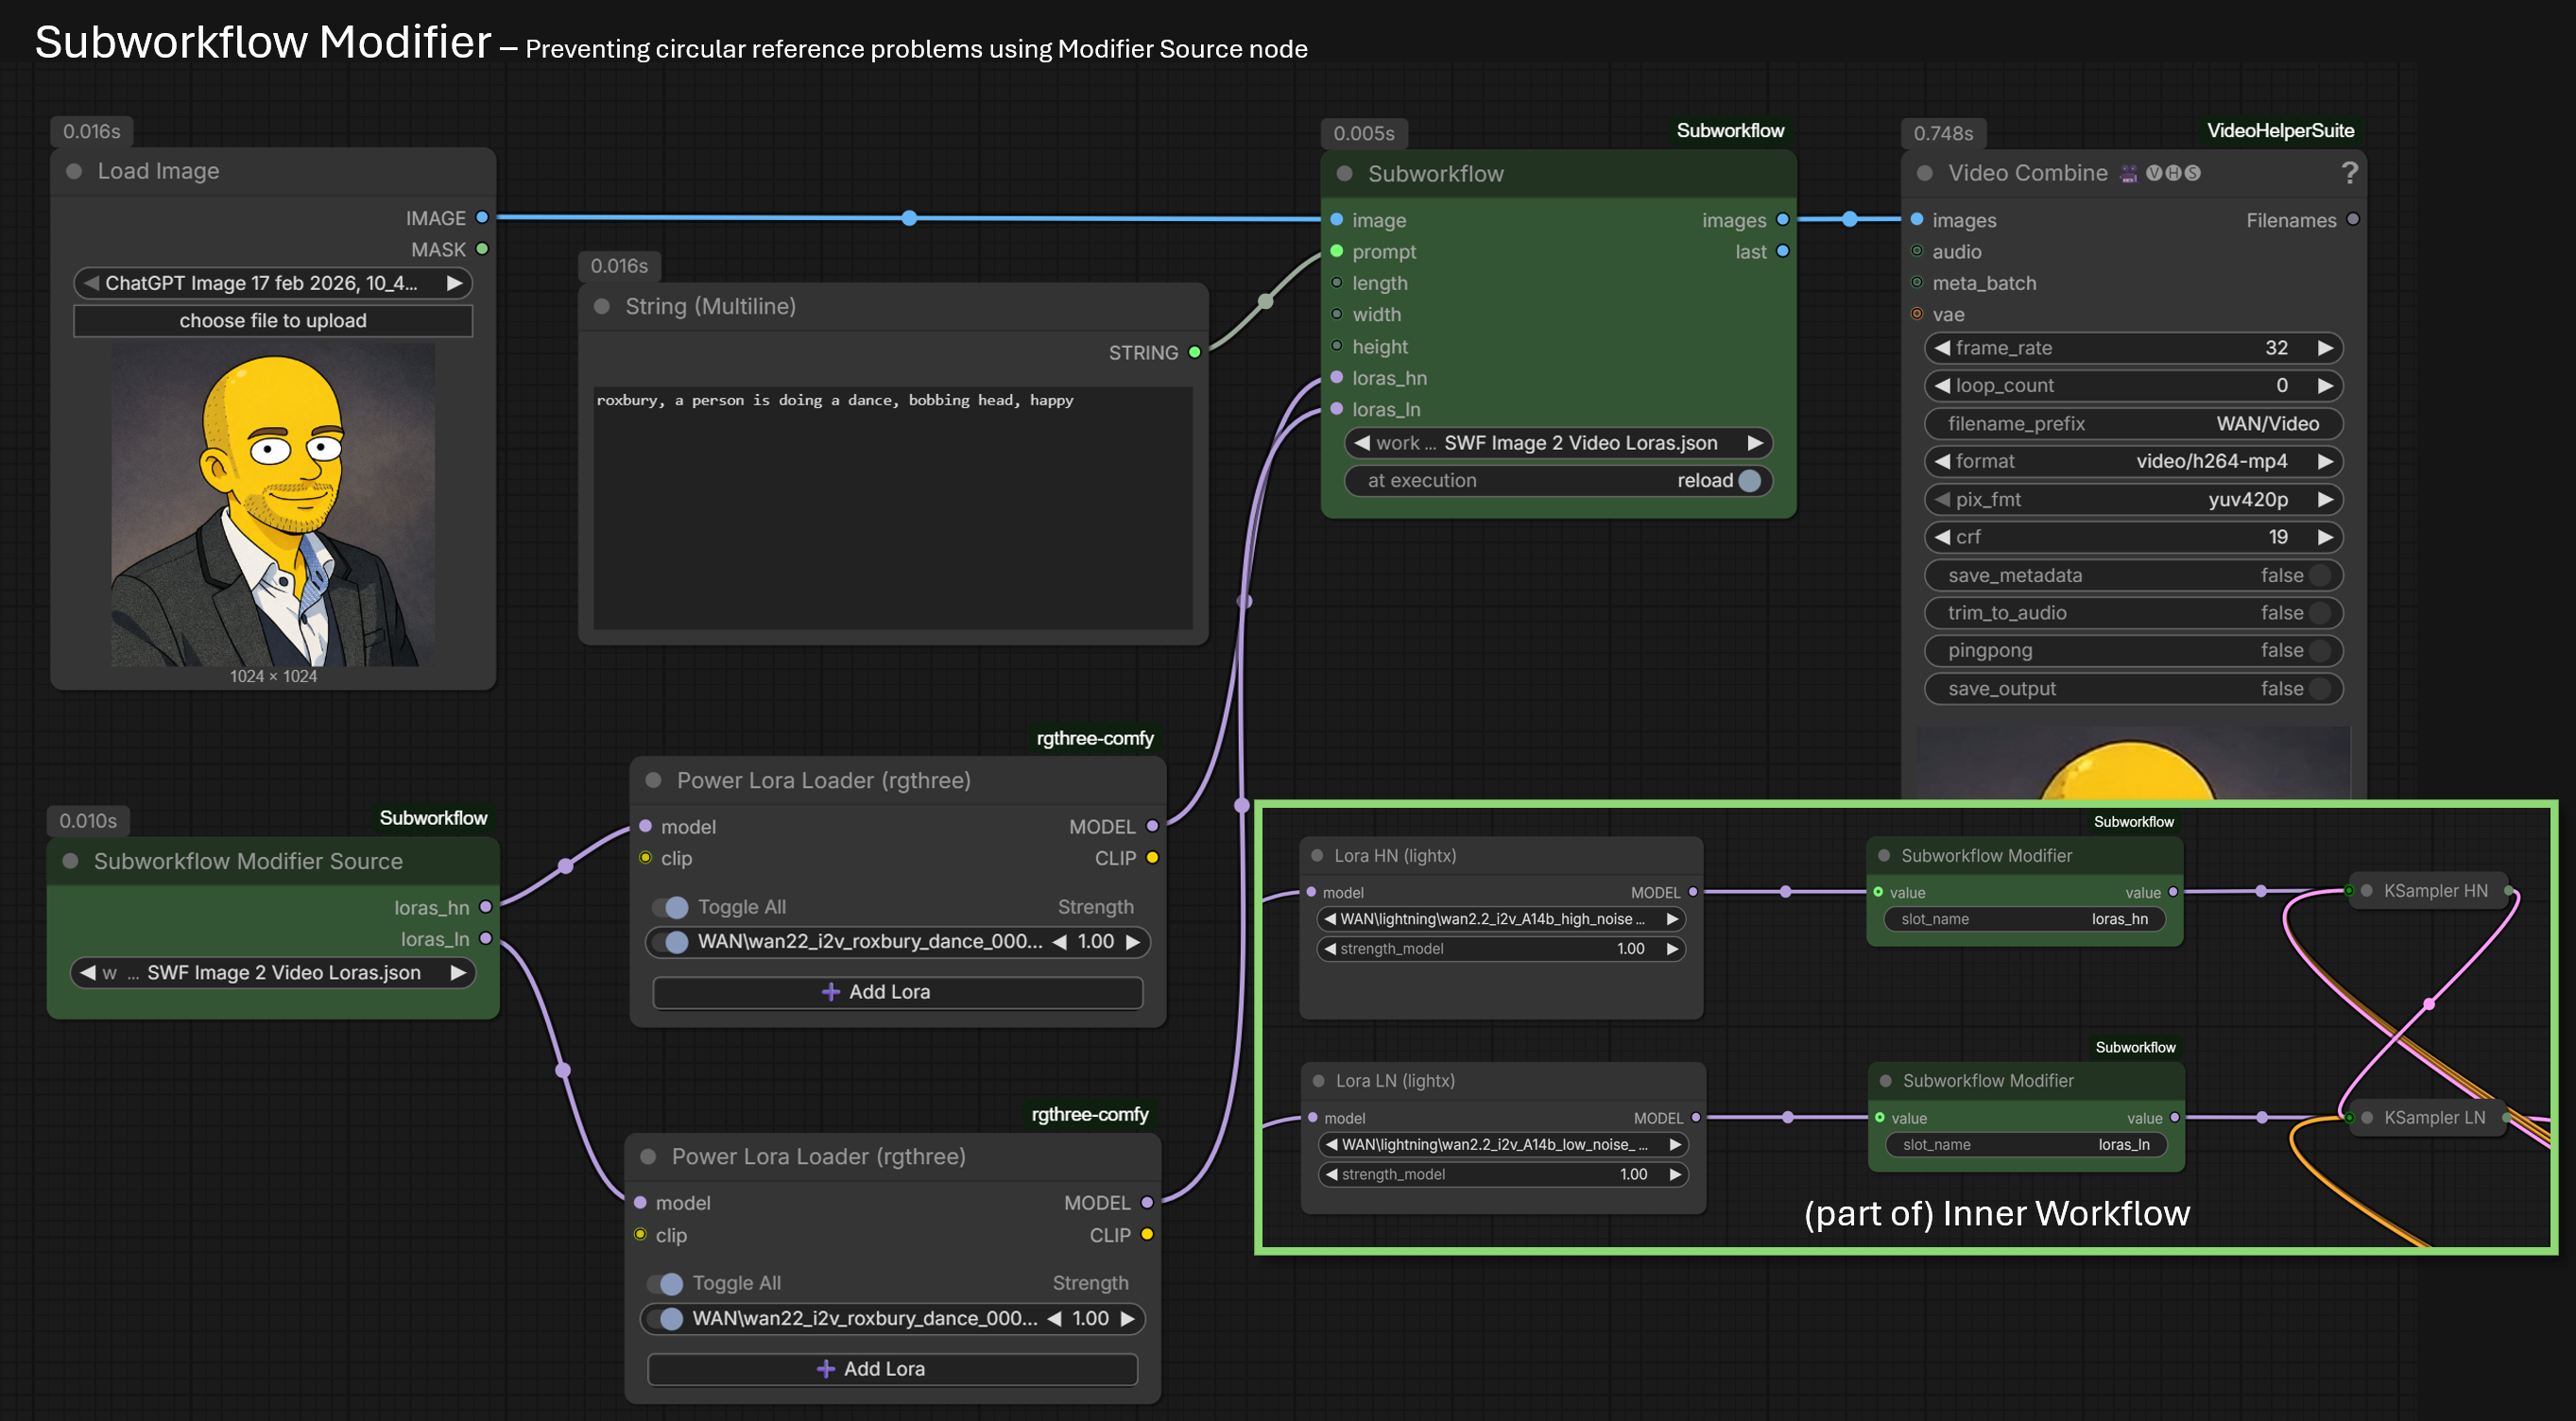Toggle All loras in upper Power Lora Loader

point(671,907)
